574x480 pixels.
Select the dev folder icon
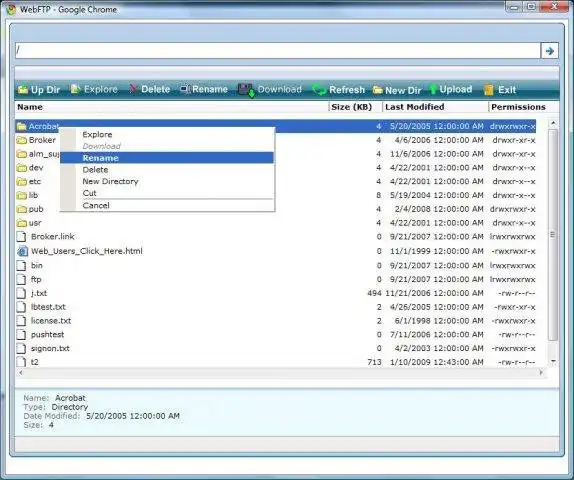[22, 168]
